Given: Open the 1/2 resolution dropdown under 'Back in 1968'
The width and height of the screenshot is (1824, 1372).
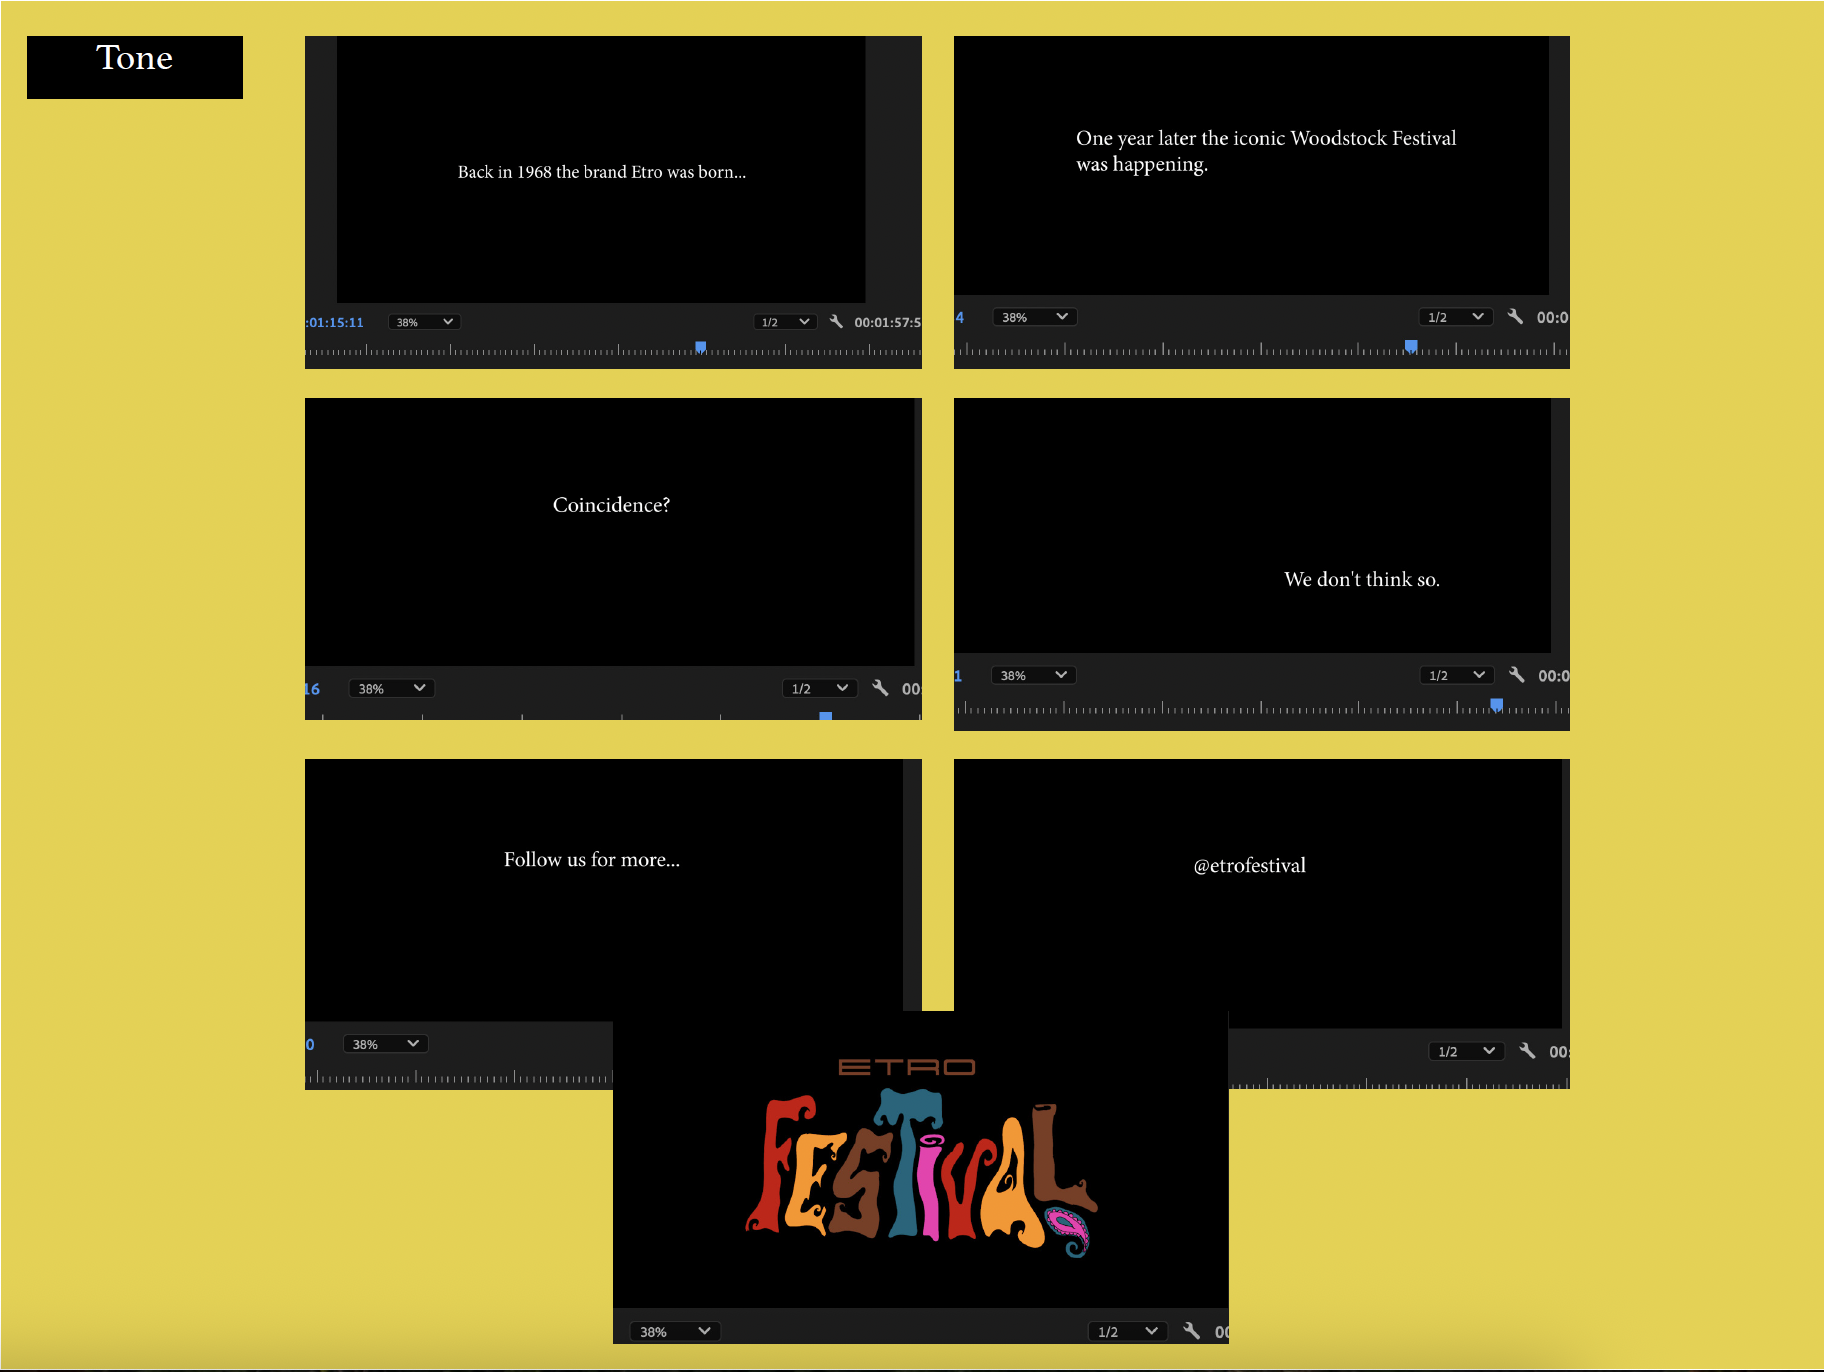Looking at the screenshot, I should (785, 322).
